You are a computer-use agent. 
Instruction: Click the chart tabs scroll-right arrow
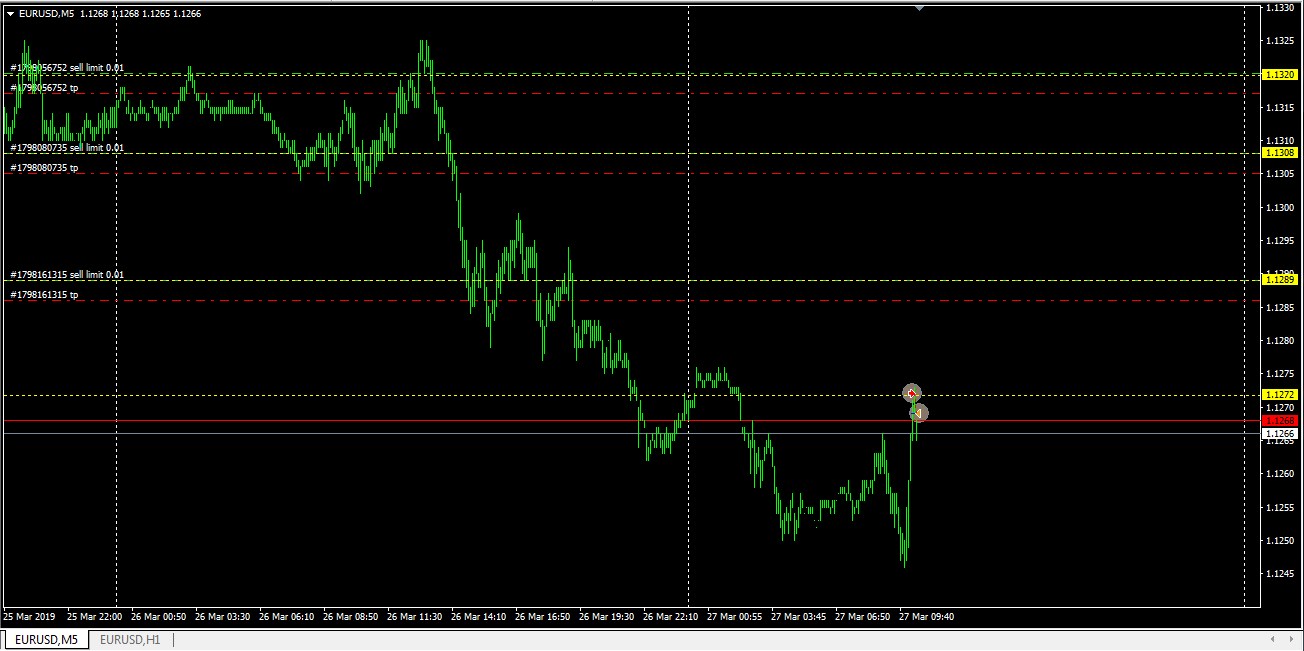(x=1290, y=639)
